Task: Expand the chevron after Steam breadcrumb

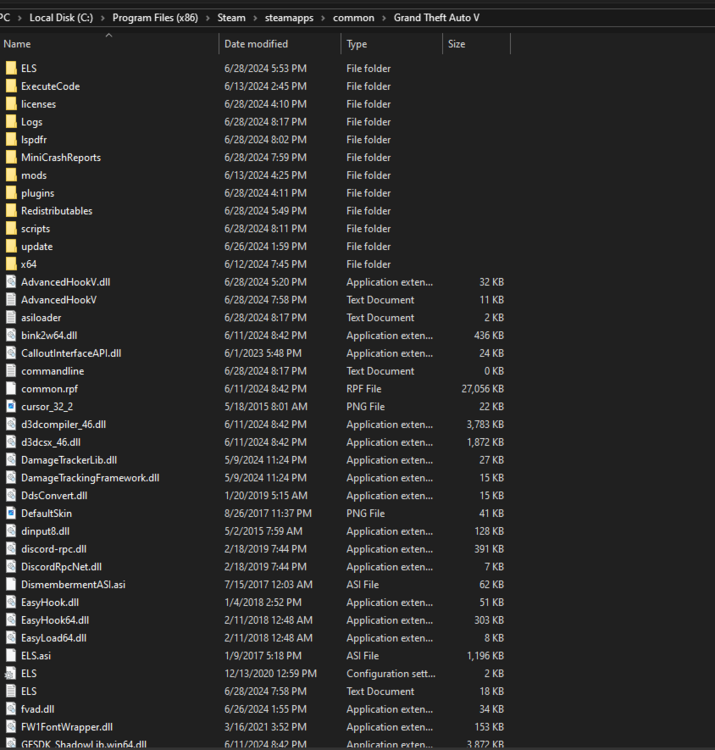Action: point(255,18)
